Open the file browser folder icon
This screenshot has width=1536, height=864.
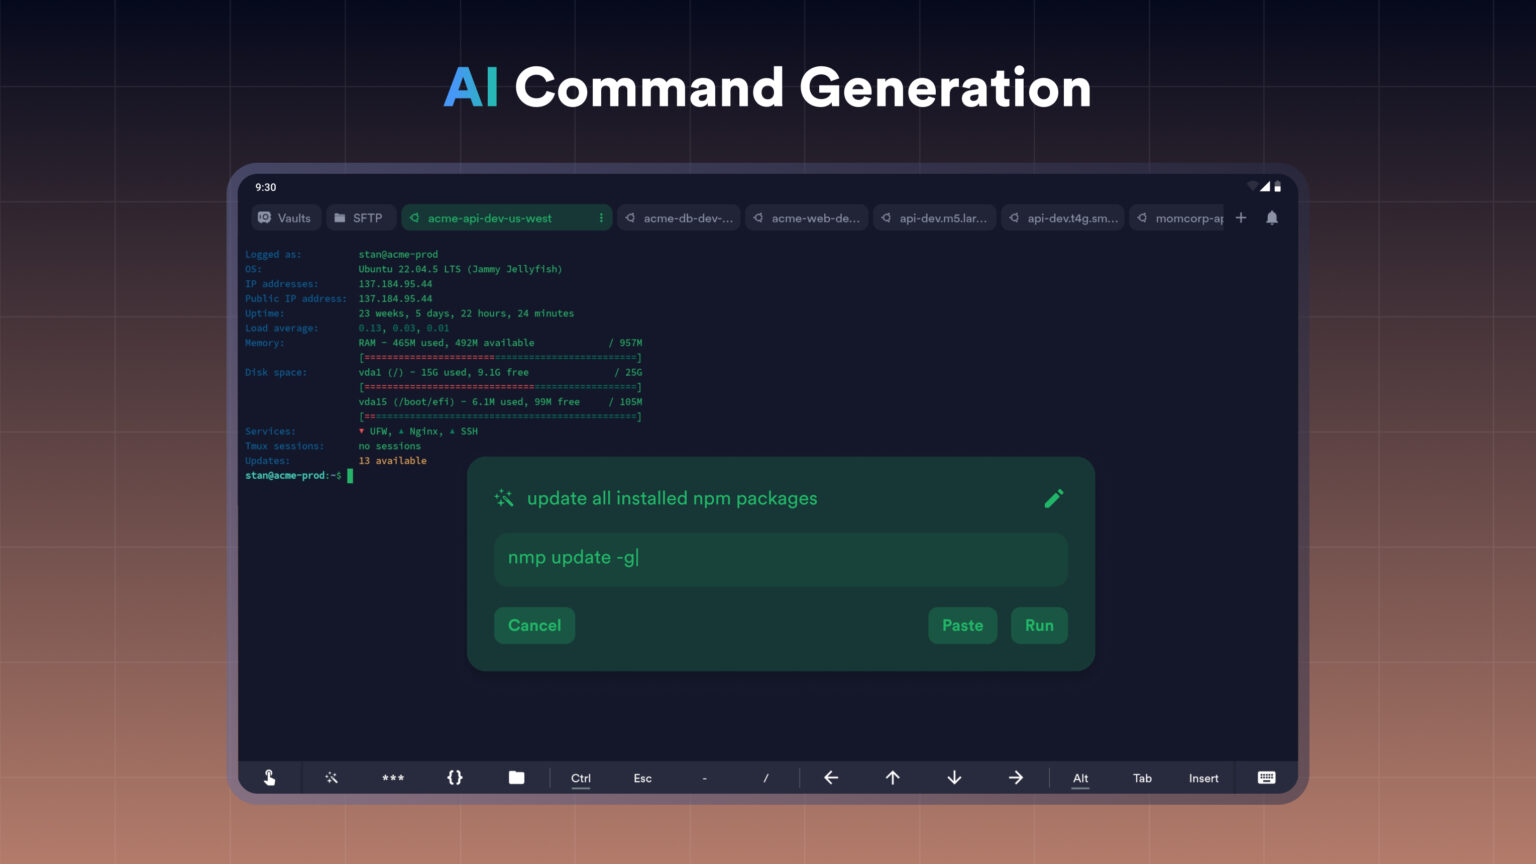(518, 777)
